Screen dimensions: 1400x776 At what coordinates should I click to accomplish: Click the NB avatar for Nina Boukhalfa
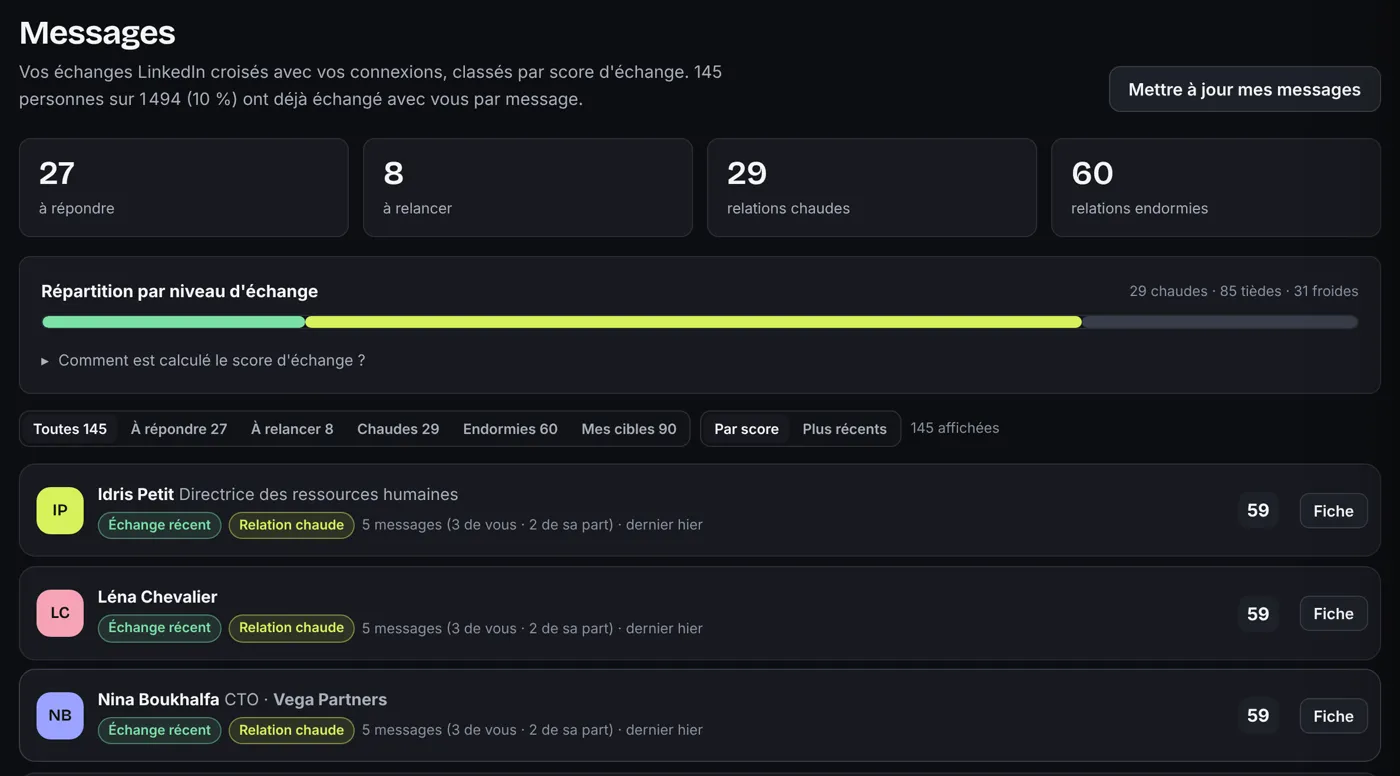click(x=60, y=716)
